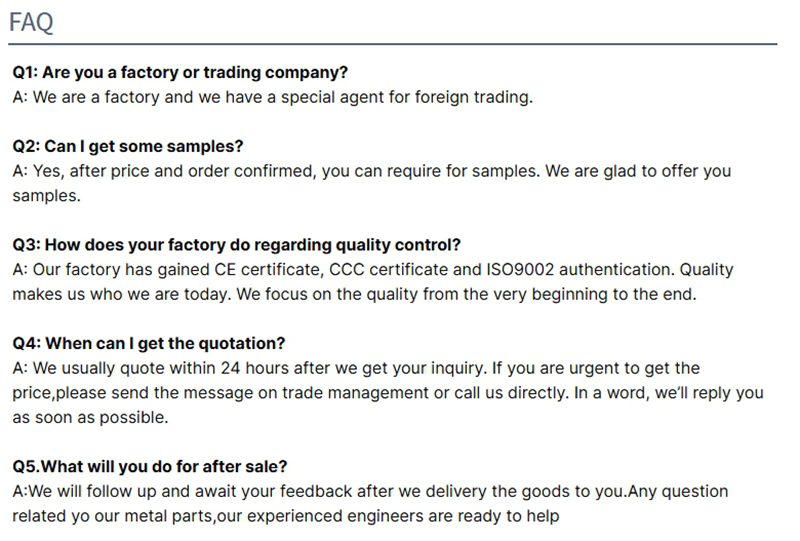The height and width of the screenshot is (541, 800).
Task: Click the horizontal divider line under FAQ
Action: (x=392, y=44)
